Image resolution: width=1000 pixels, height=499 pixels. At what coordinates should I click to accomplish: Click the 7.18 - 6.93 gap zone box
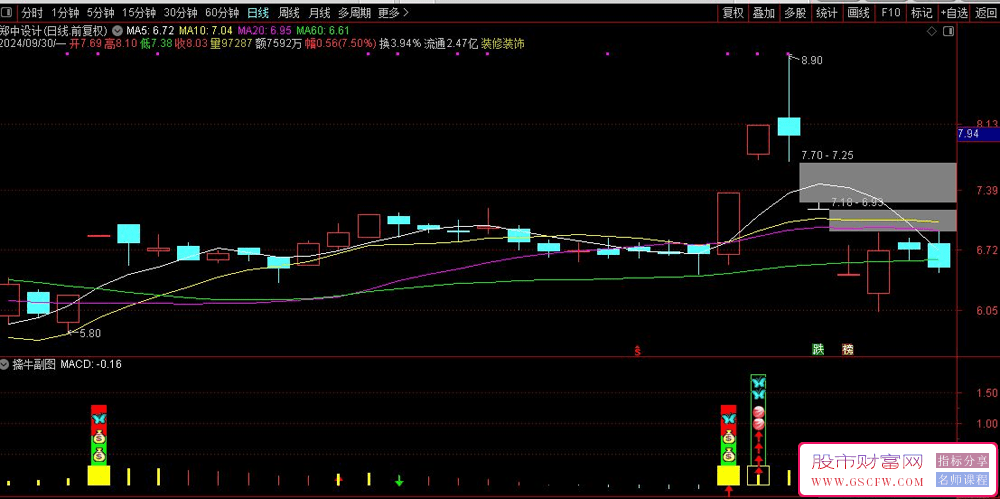pos(893,220)
